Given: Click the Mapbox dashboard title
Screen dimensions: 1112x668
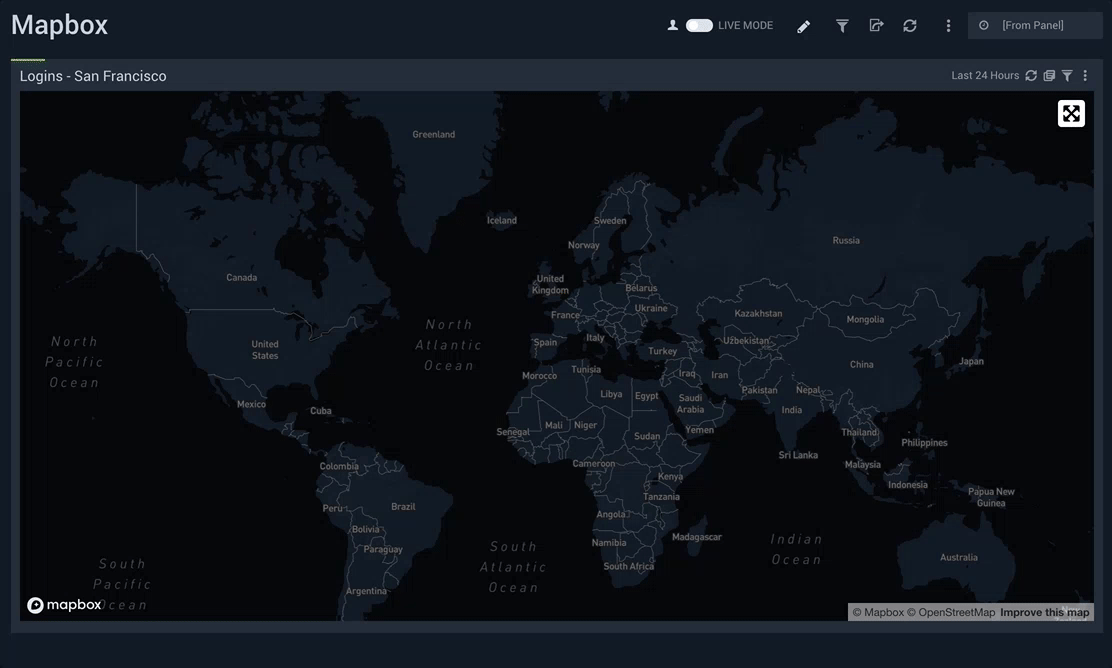Looking at the screenshot, I should point(60,26).
